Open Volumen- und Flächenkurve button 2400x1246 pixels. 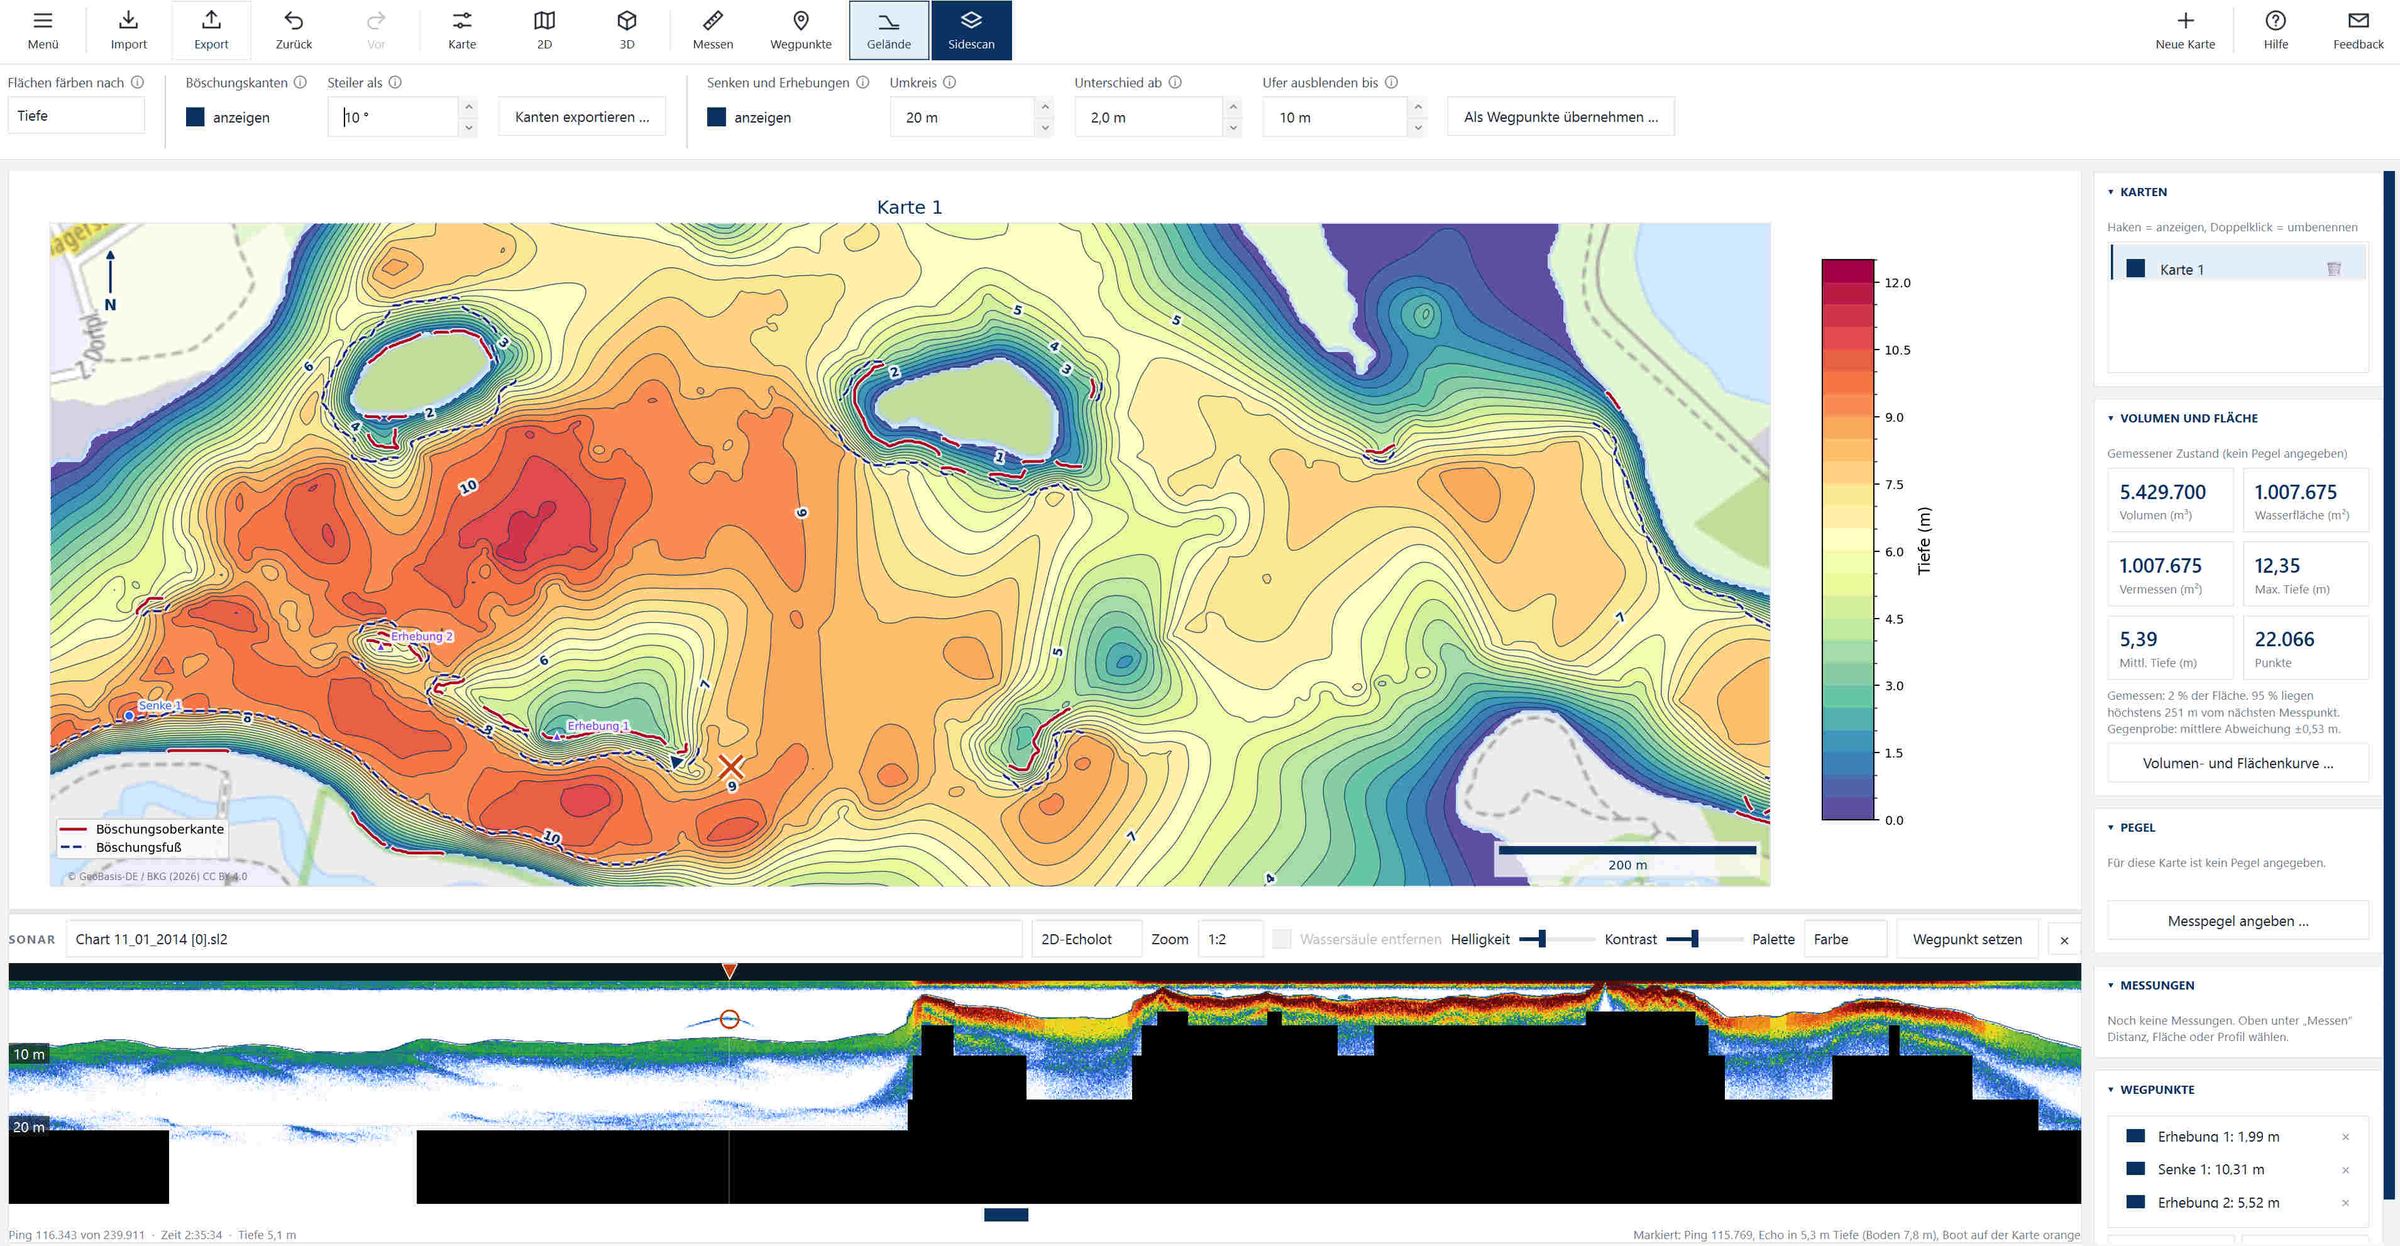click(x=2238, y=763)
